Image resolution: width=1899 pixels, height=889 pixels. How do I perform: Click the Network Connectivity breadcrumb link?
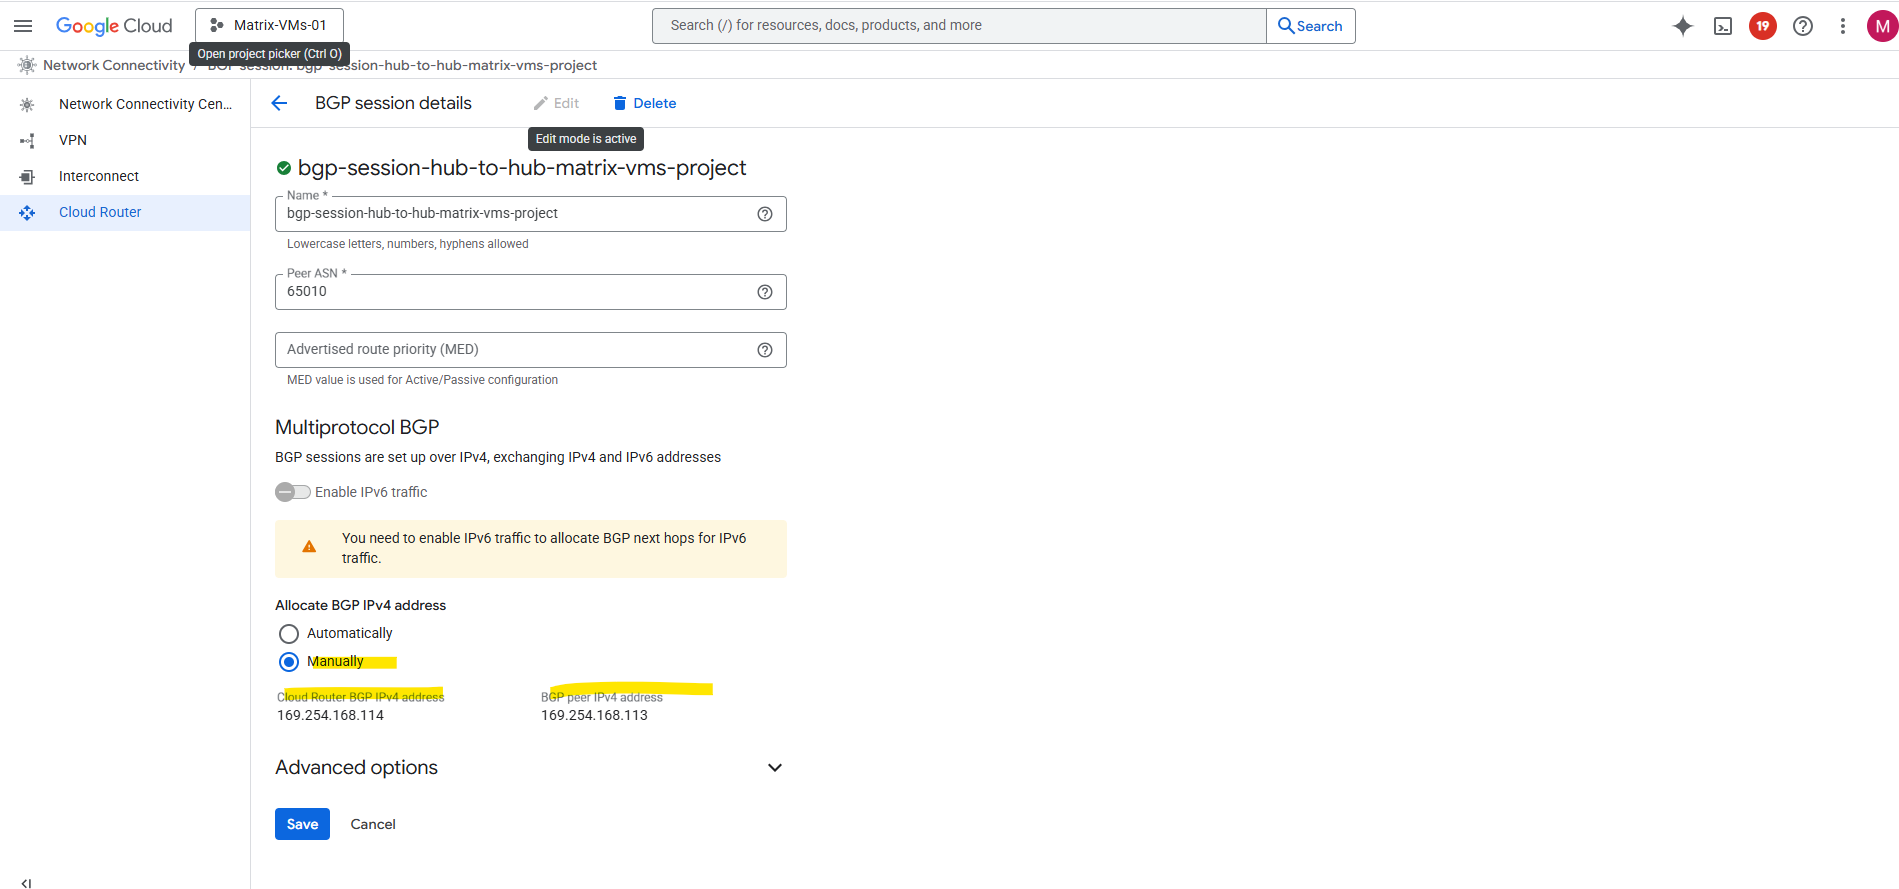[x=114, y=65]
